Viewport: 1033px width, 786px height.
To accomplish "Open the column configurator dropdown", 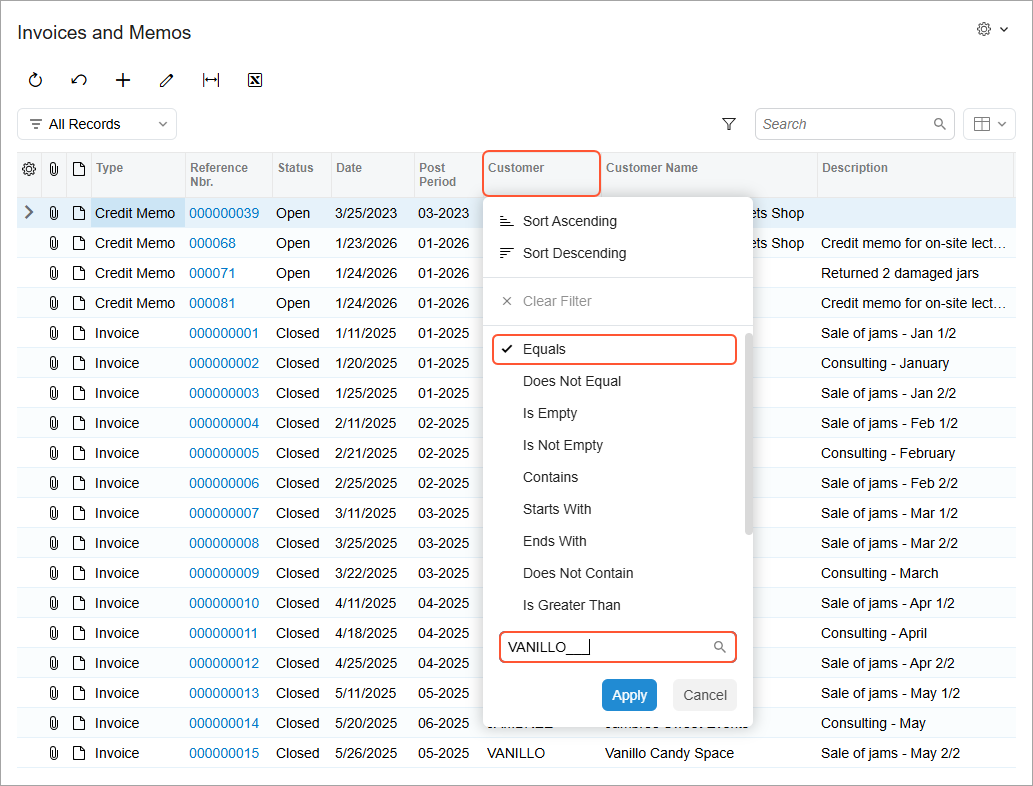I will pyautogui.click(x=989, y=124).
